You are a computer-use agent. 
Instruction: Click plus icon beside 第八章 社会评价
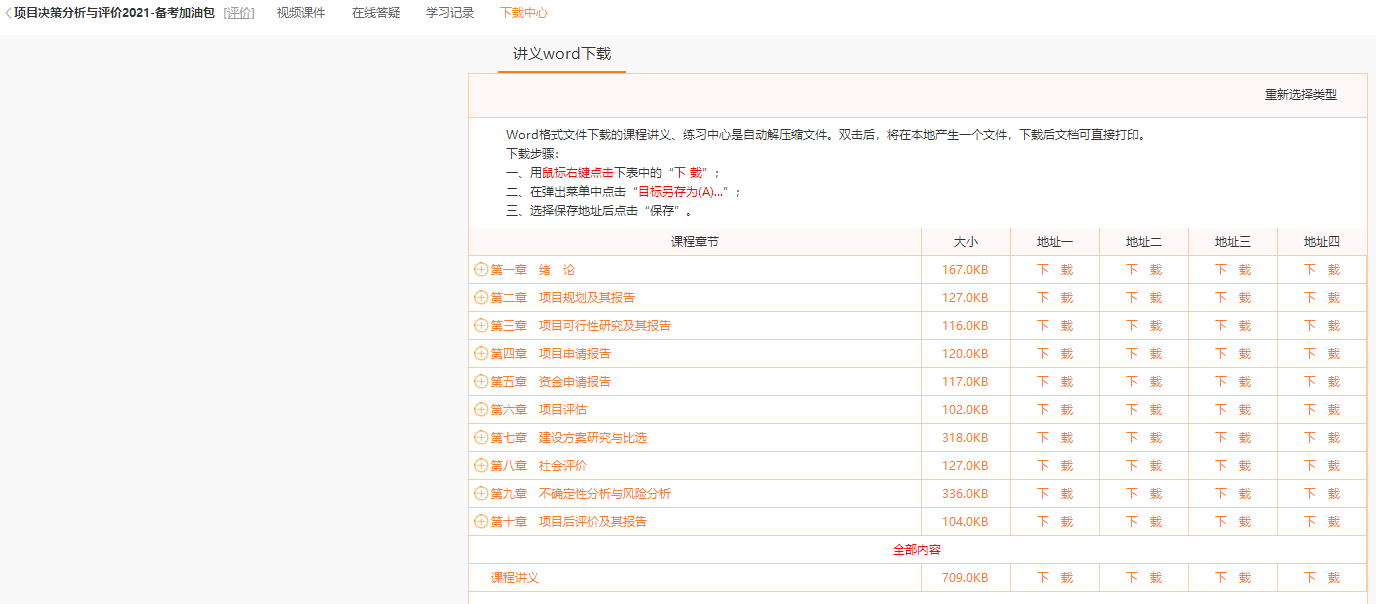tap(481, 466)
